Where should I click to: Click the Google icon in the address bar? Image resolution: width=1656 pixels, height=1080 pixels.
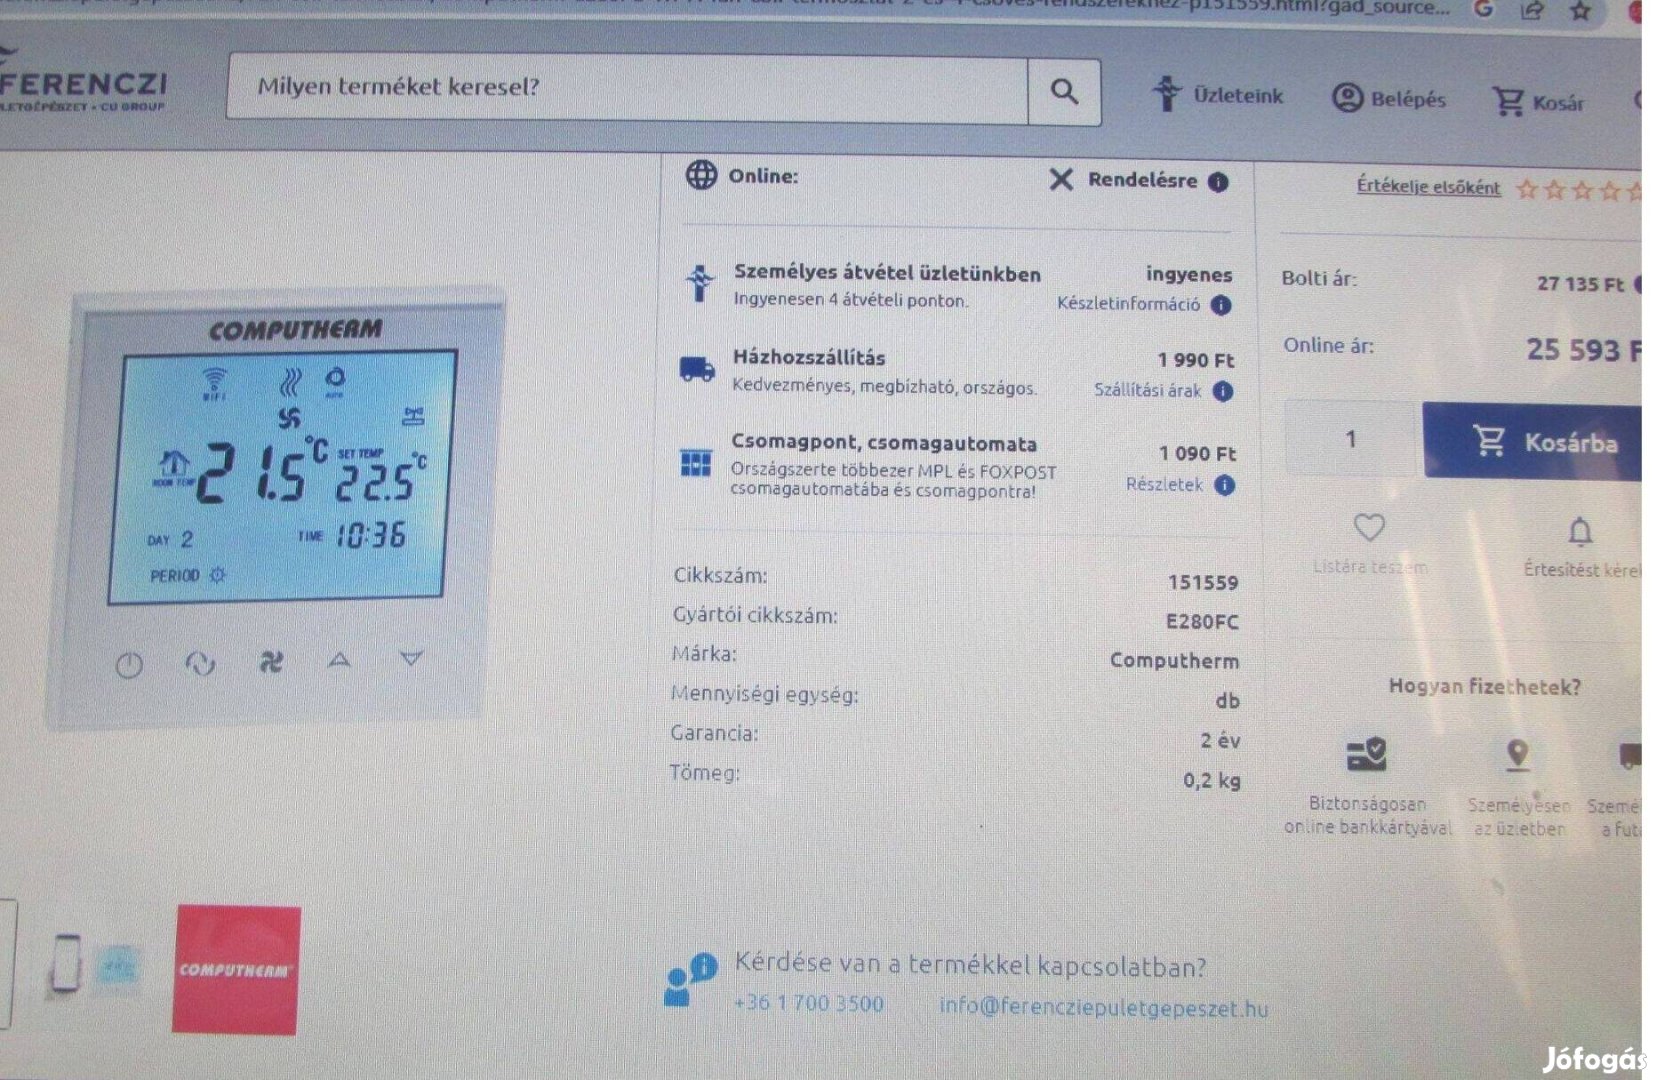[x=1484, y=9]
